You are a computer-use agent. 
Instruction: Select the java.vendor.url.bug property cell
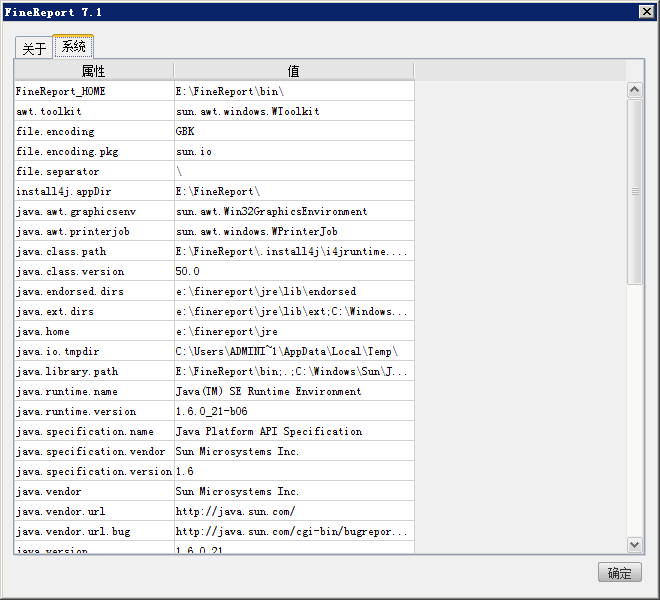tap(94, 531)
